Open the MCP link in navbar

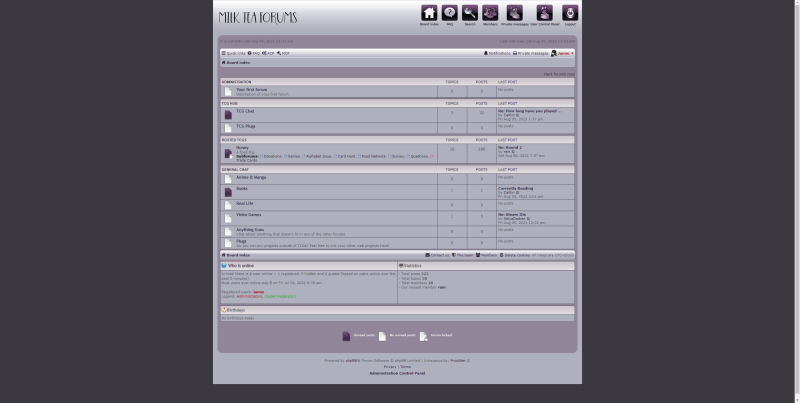click(x=283, y=53)
